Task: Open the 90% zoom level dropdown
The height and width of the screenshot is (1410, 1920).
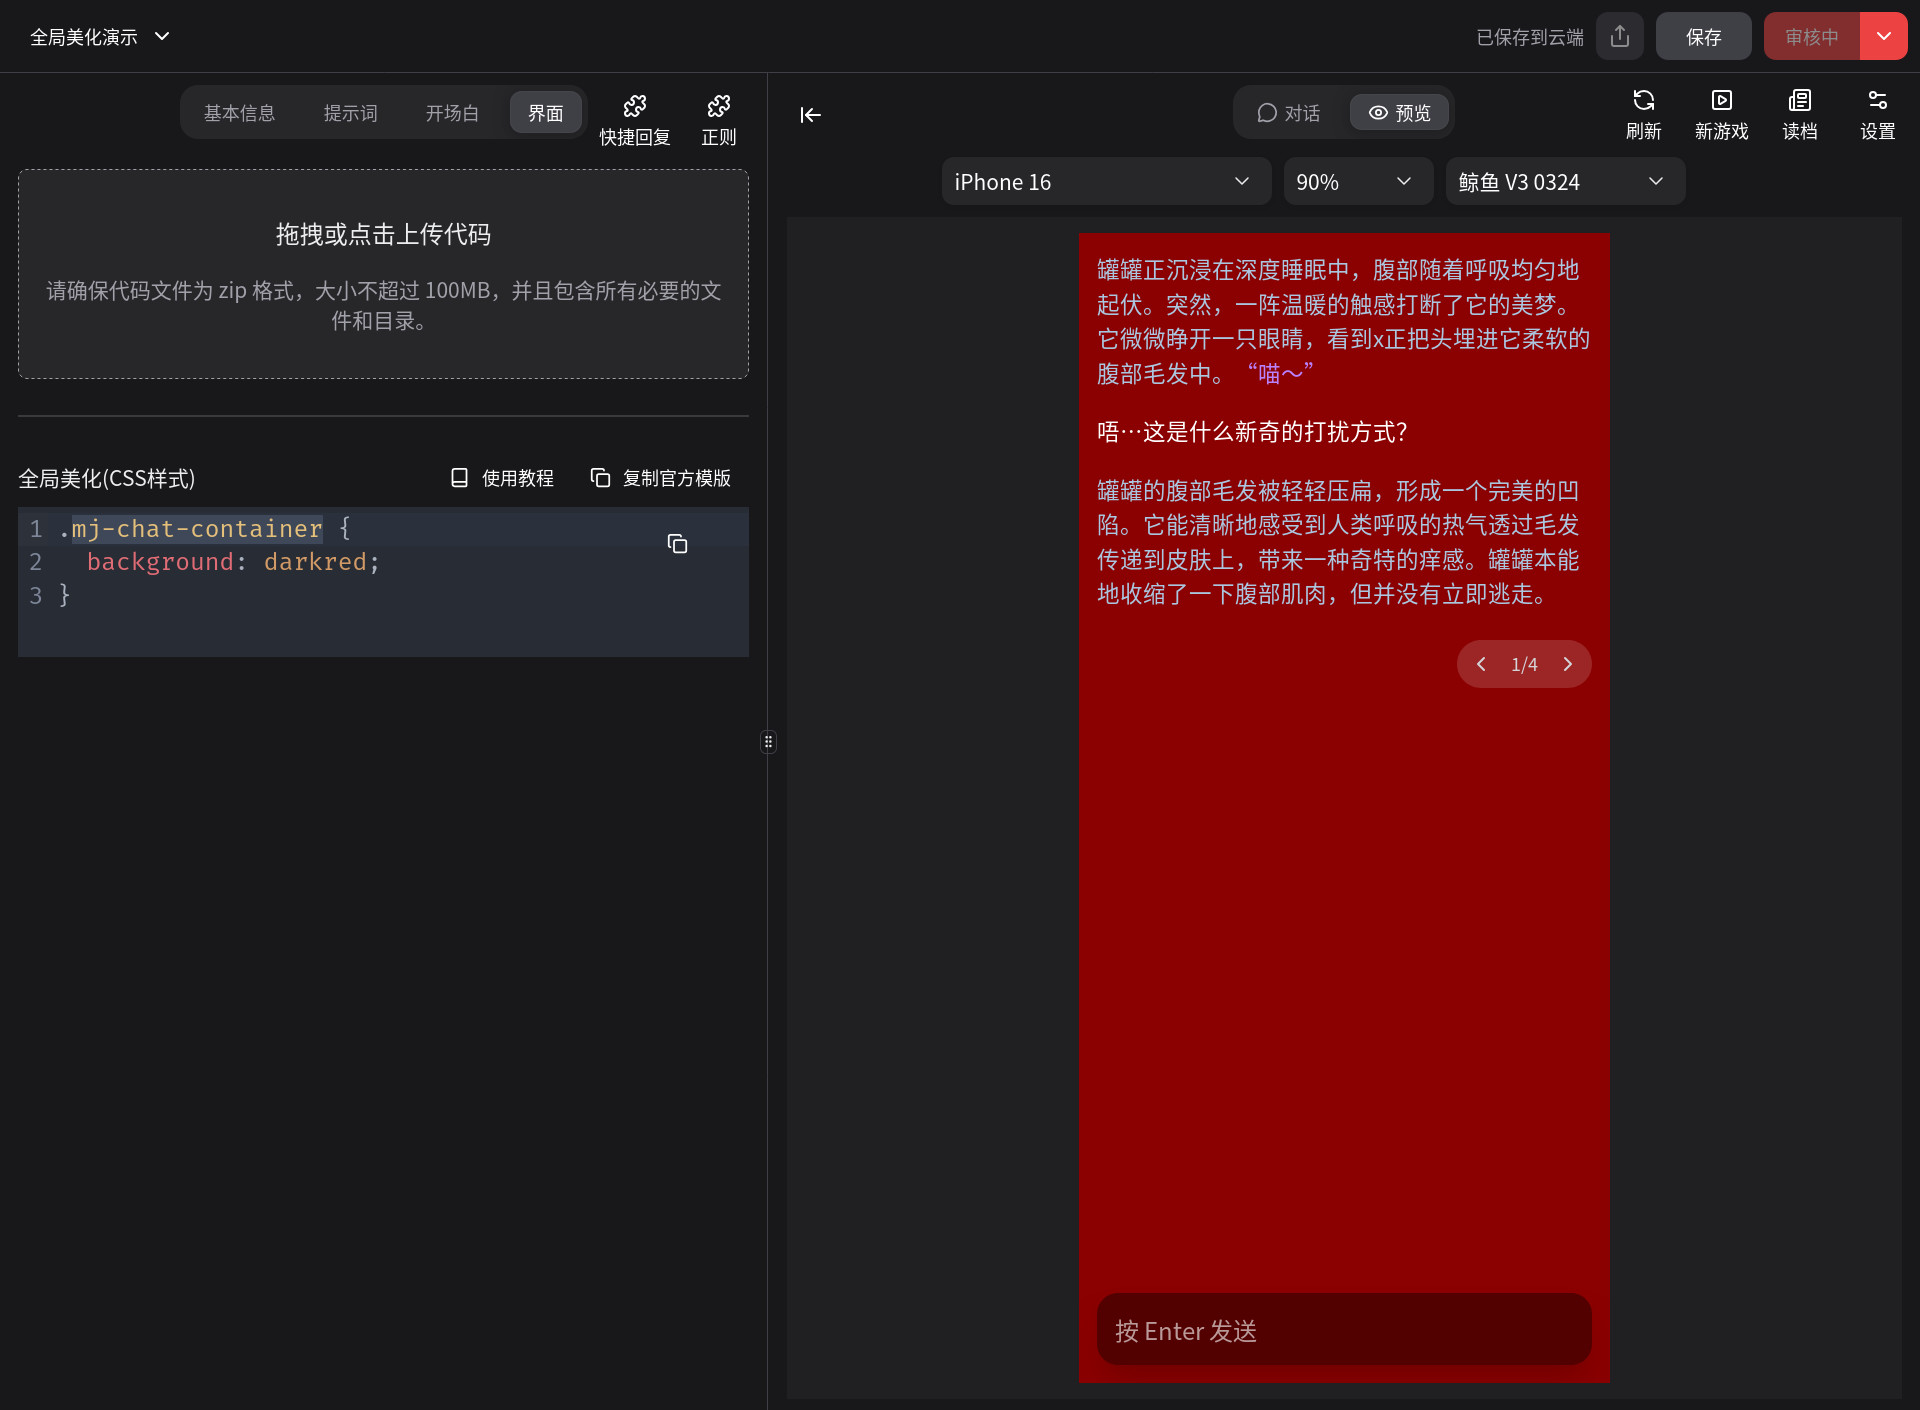Action: click(x=1356, y=182)
